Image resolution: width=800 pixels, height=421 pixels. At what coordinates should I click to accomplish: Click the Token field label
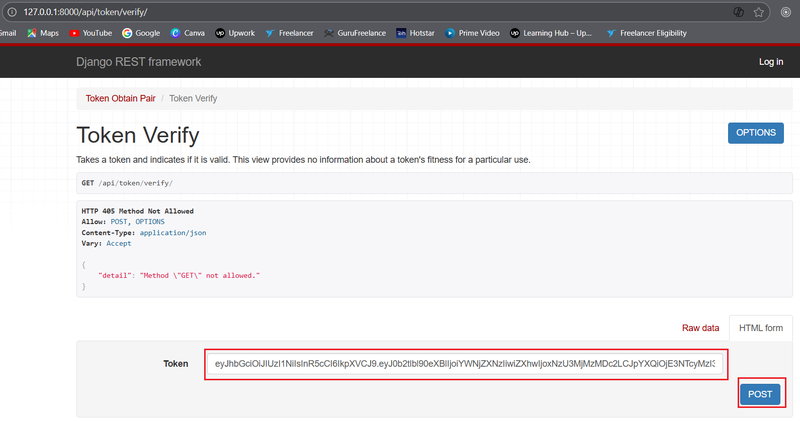pos(176,364)
